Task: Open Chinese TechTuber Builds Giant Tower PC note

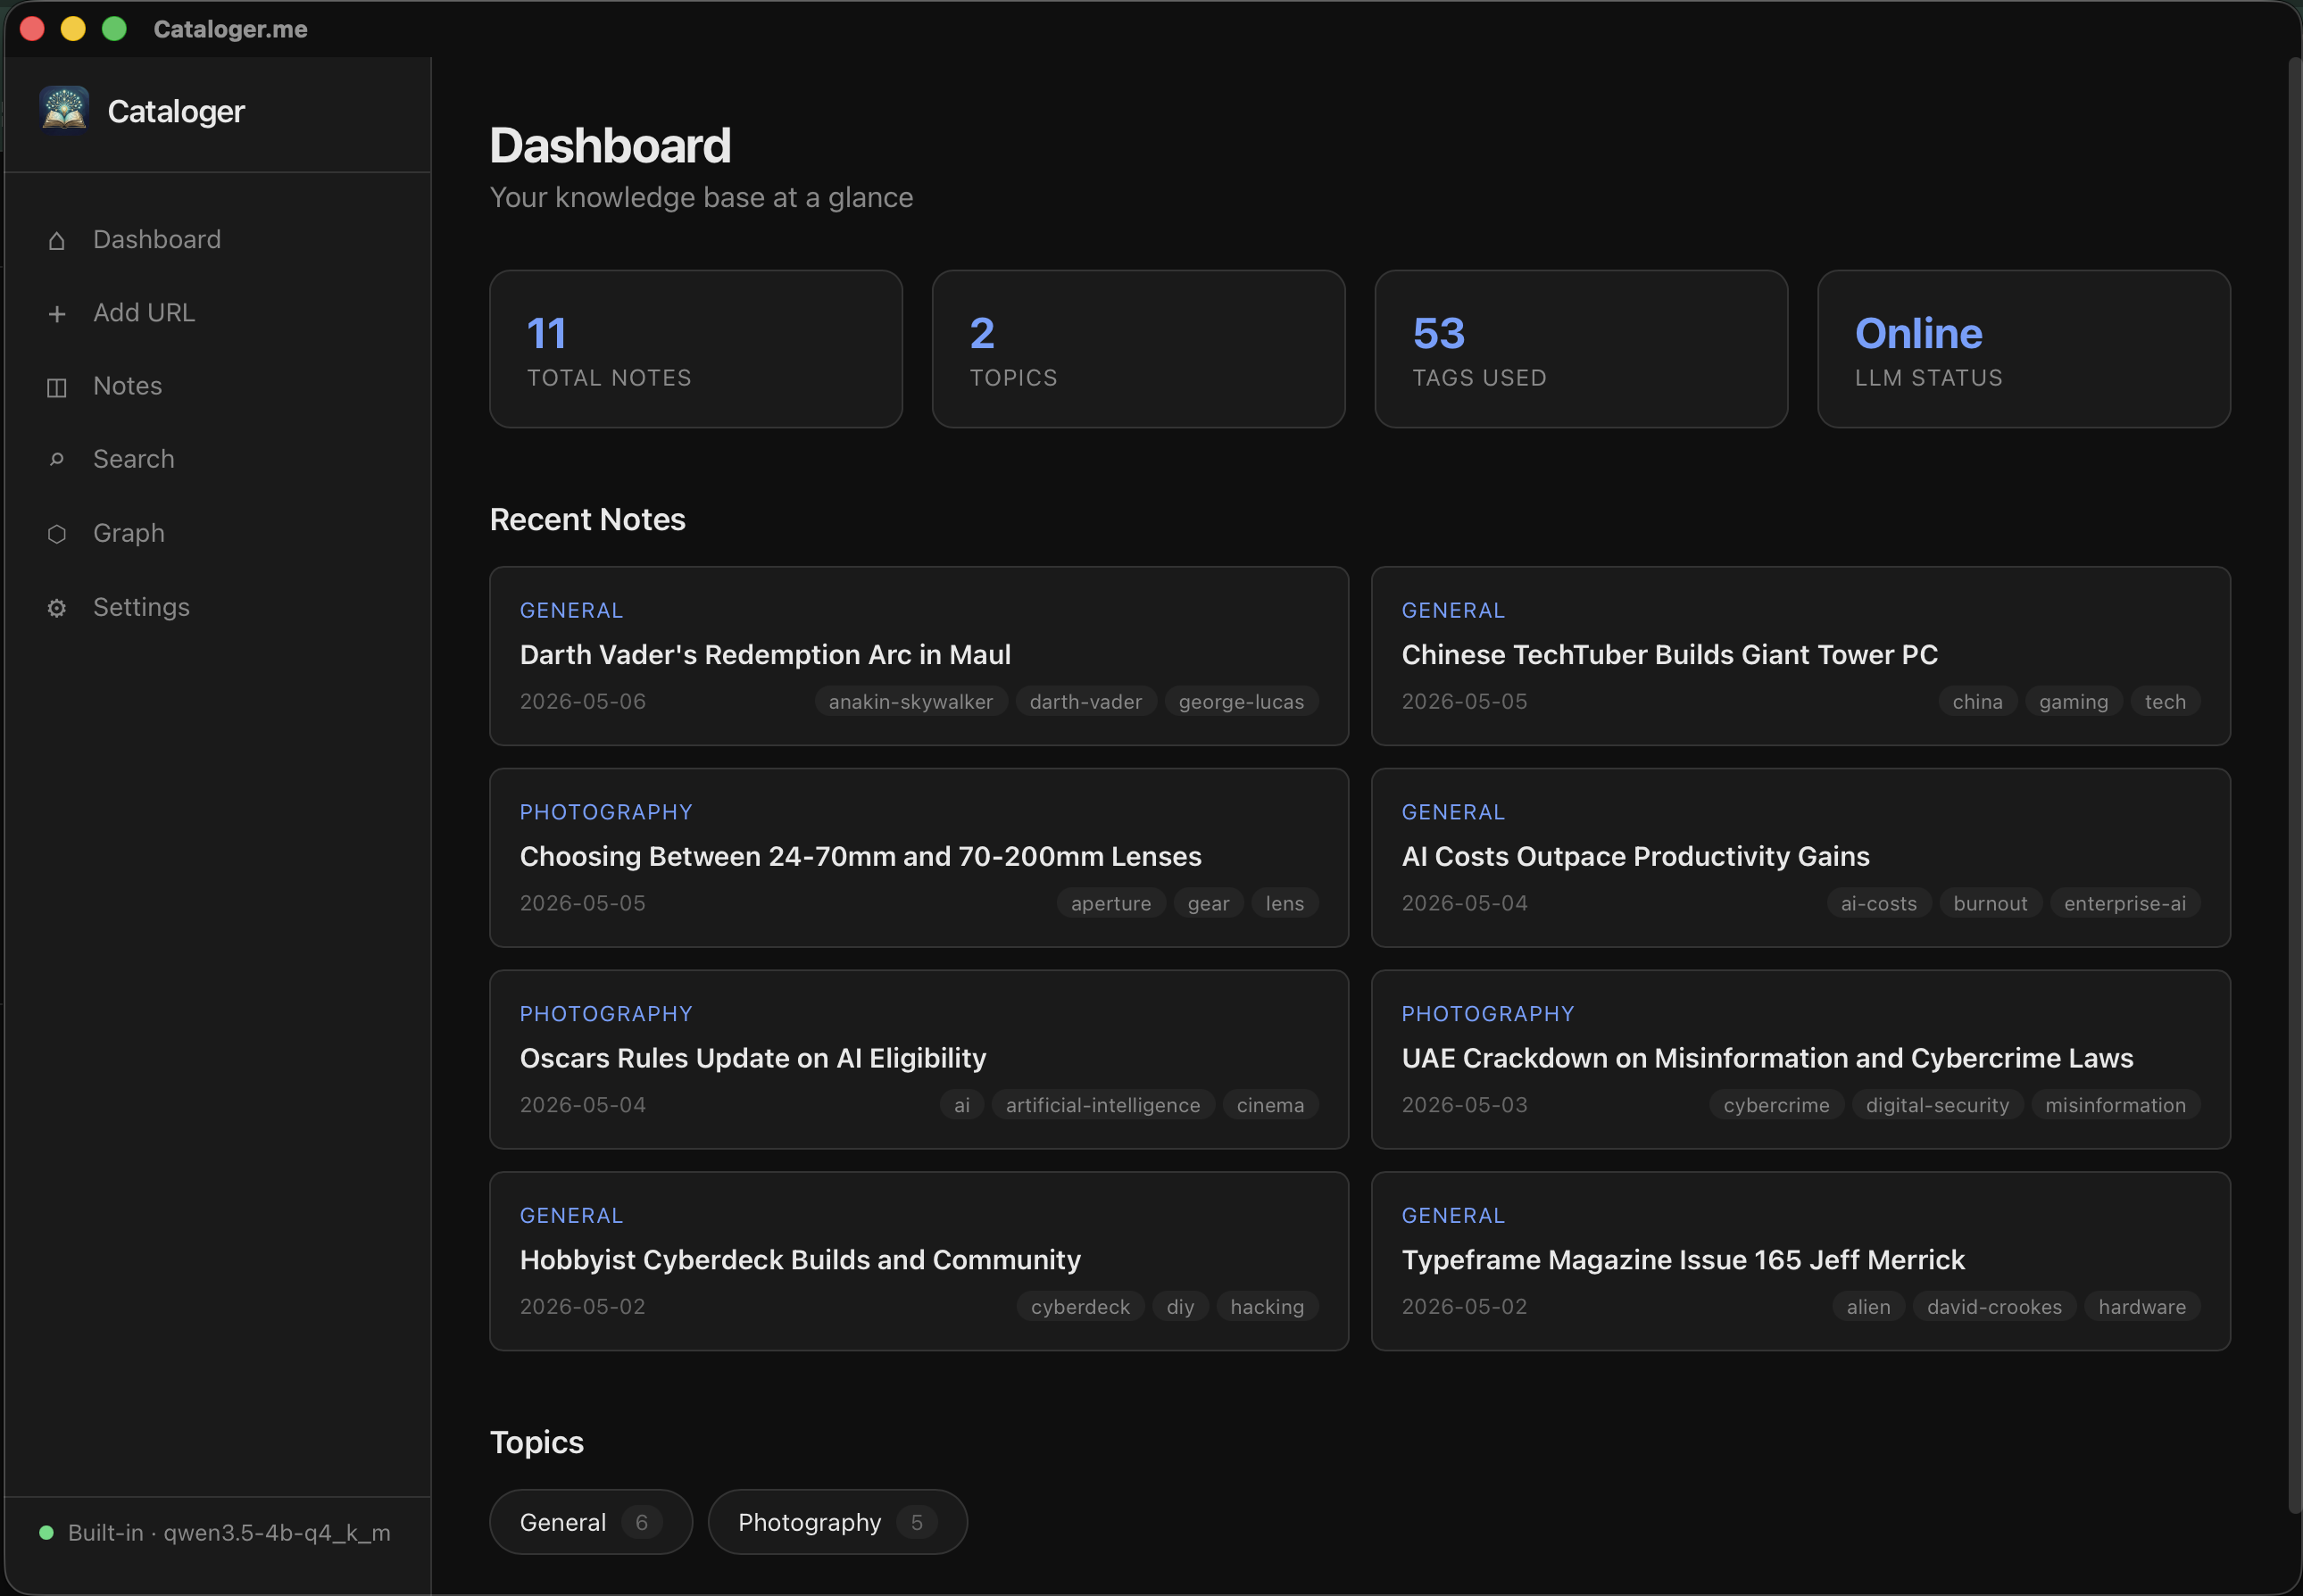Action: pyautogui.click(x=1801, y=656)
